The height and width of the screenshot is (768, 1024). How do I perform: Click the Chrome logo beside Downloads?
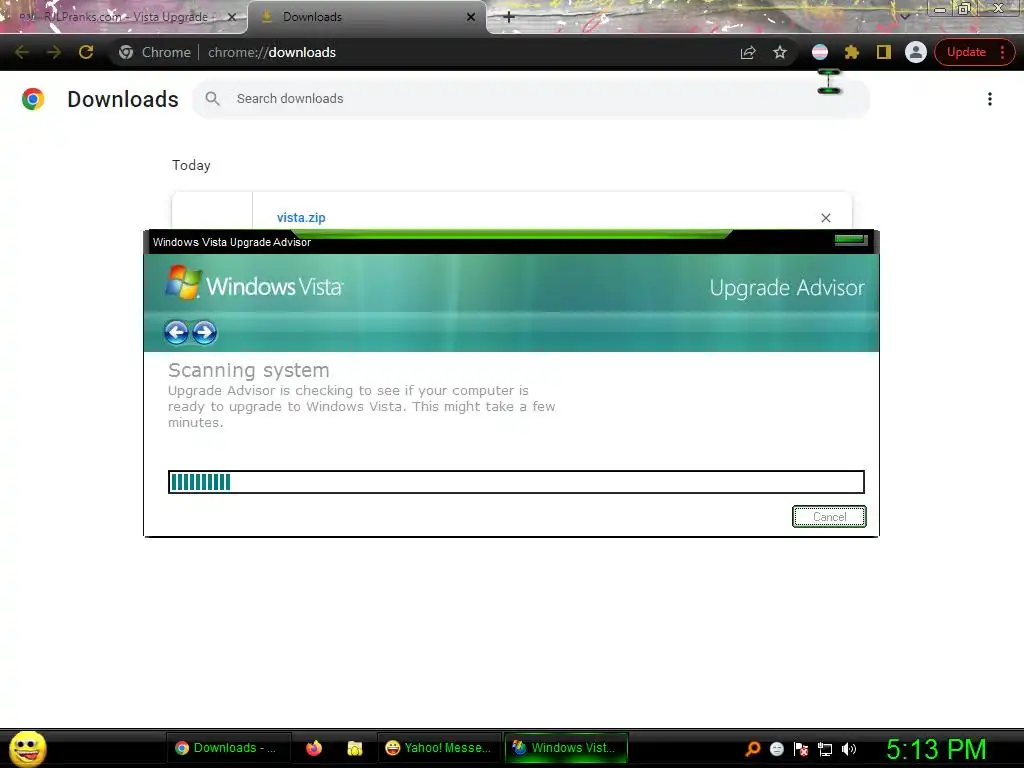pyautogui.click(x=33, y=99)
